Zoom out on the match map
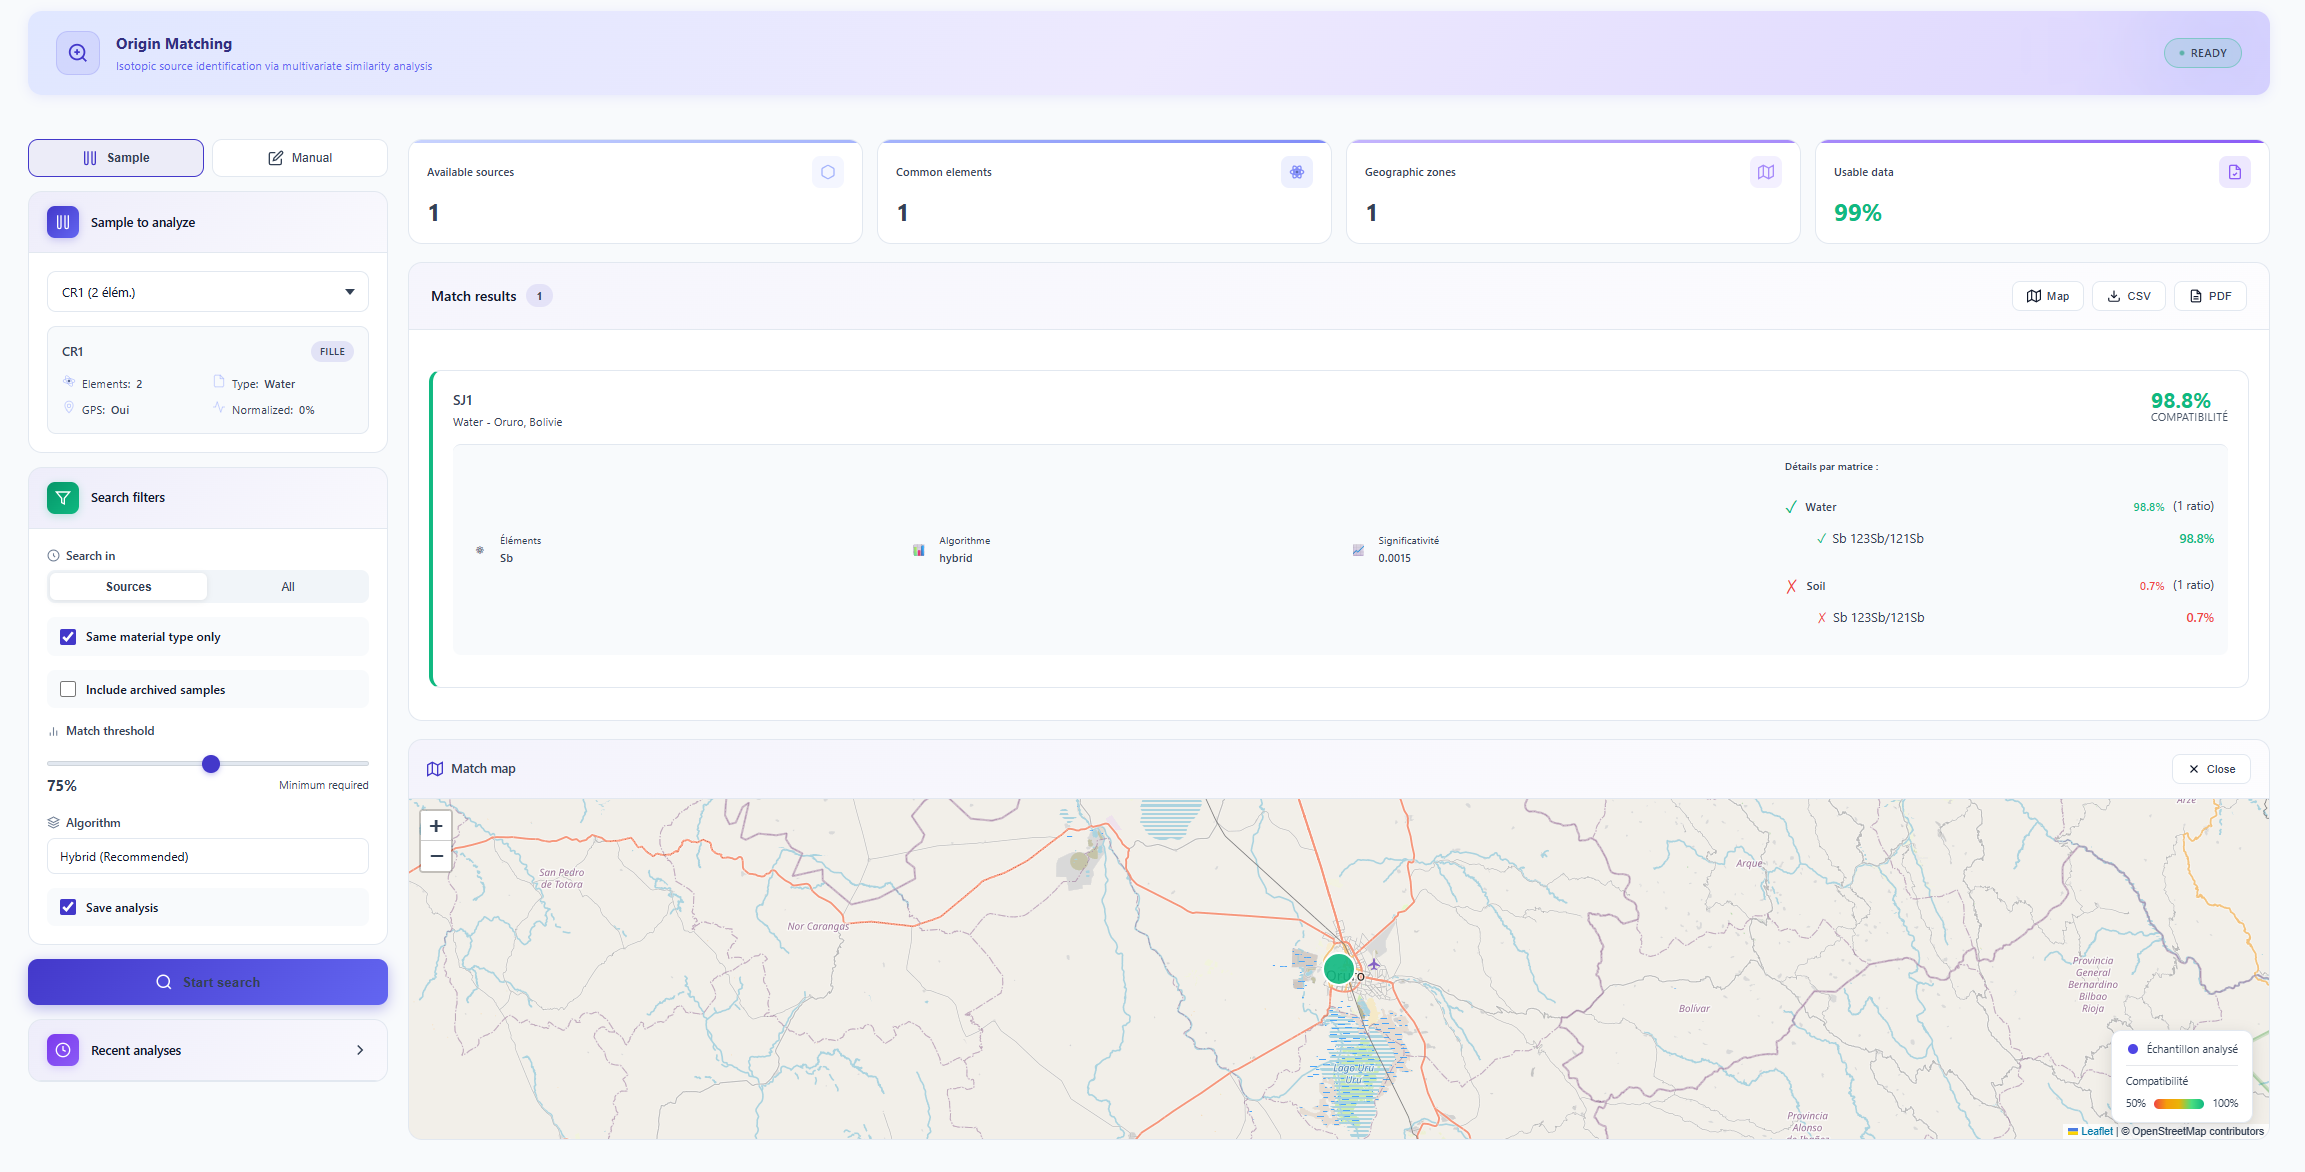Image resolution: width=2305 pixels, height=1172 pixels. click(x=436, y=856)
